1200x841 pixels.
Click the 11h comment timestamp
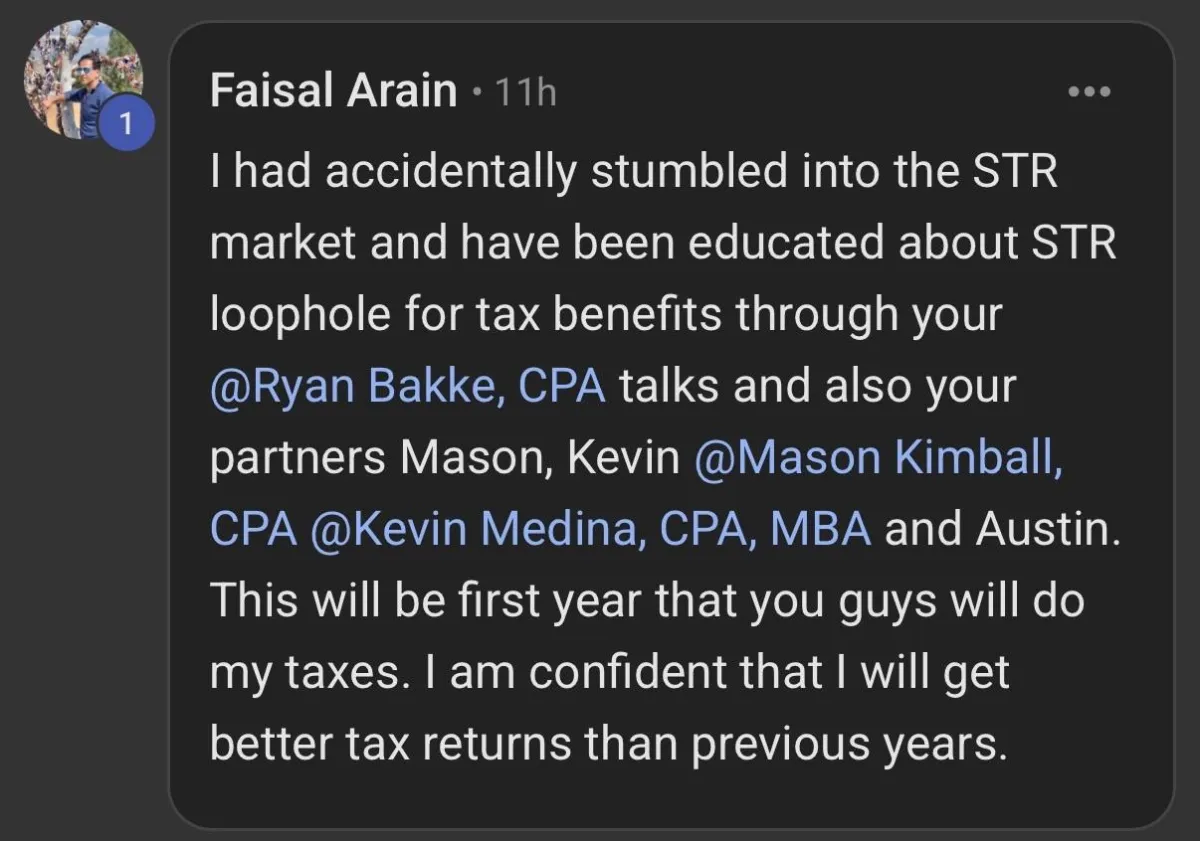coord(525,93)
